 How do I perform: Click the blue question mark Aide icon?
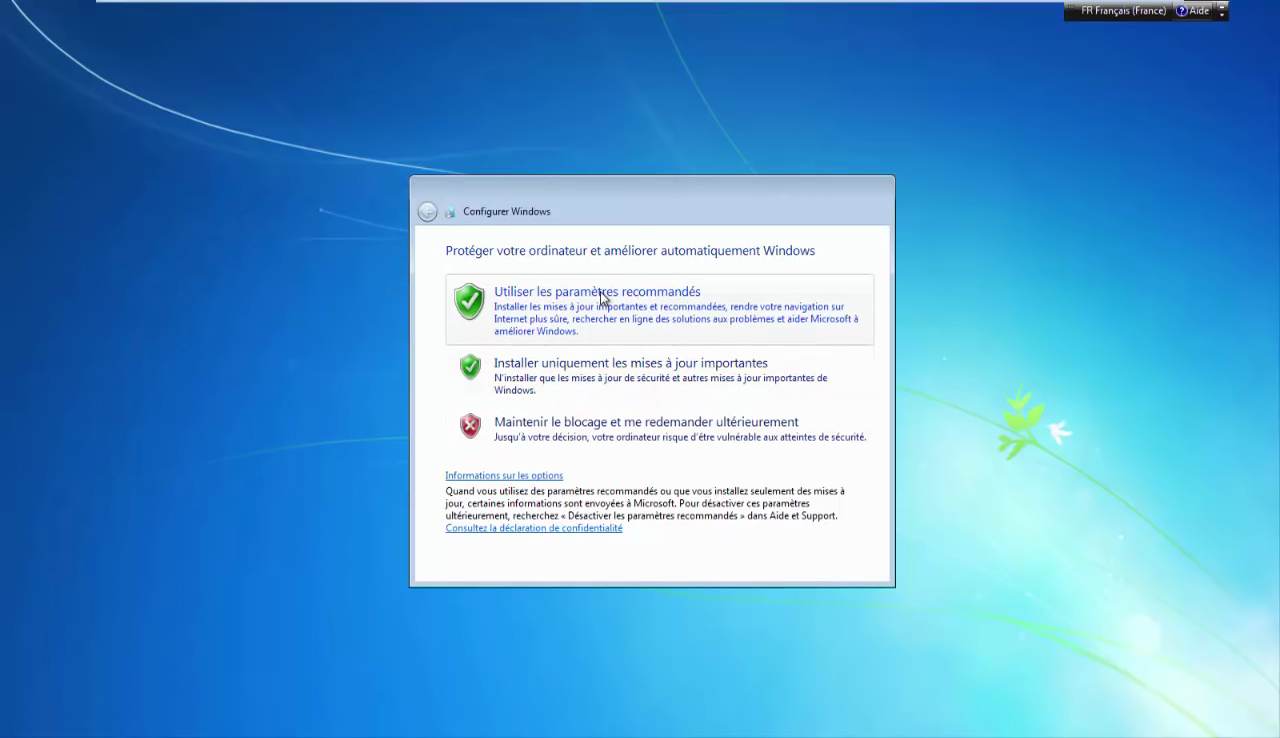pyautogui.click(x=1181, y=11)
